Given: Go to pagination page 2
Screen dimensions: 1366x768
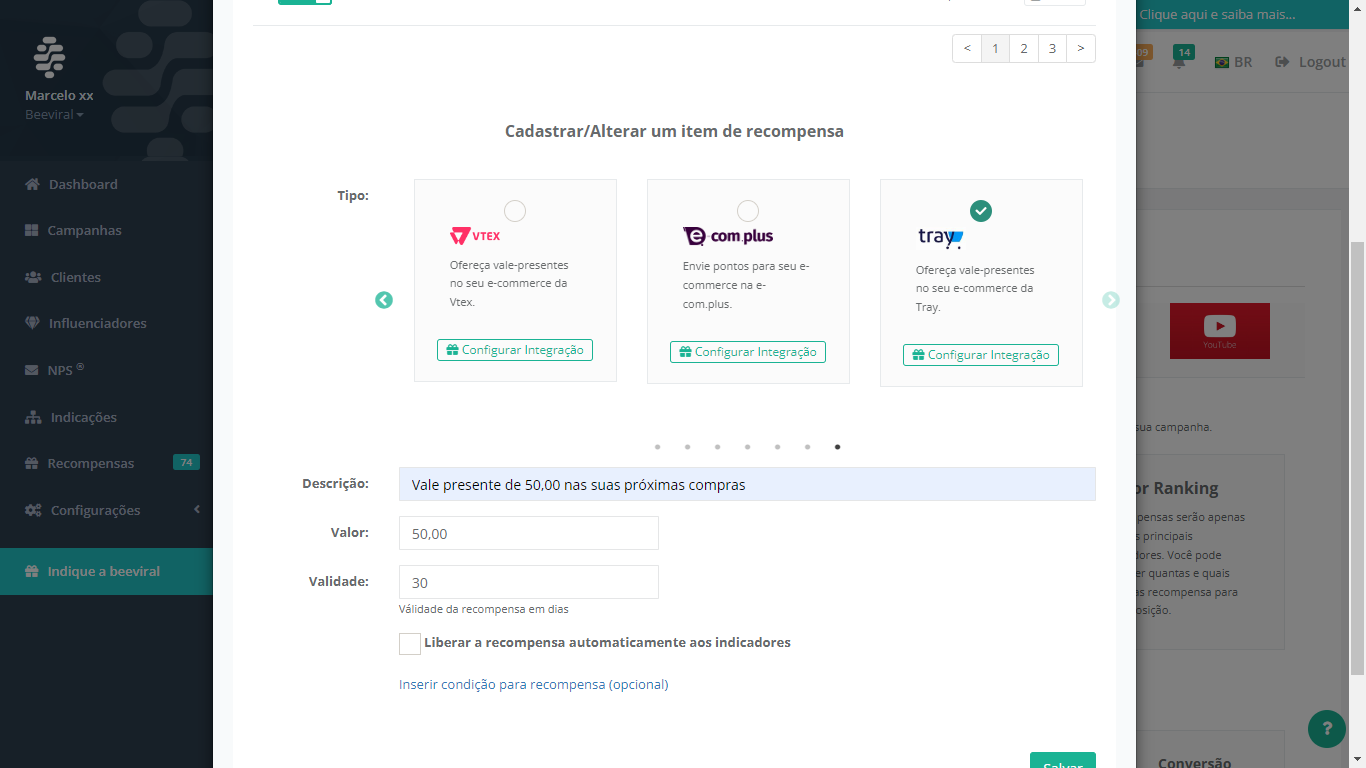Looking at the screenshot, I should [x=1024, y=48].
